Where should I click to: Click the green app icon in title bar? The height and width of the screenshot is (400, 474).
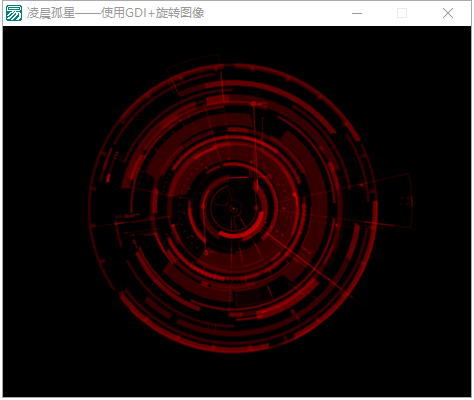[14, 13]
